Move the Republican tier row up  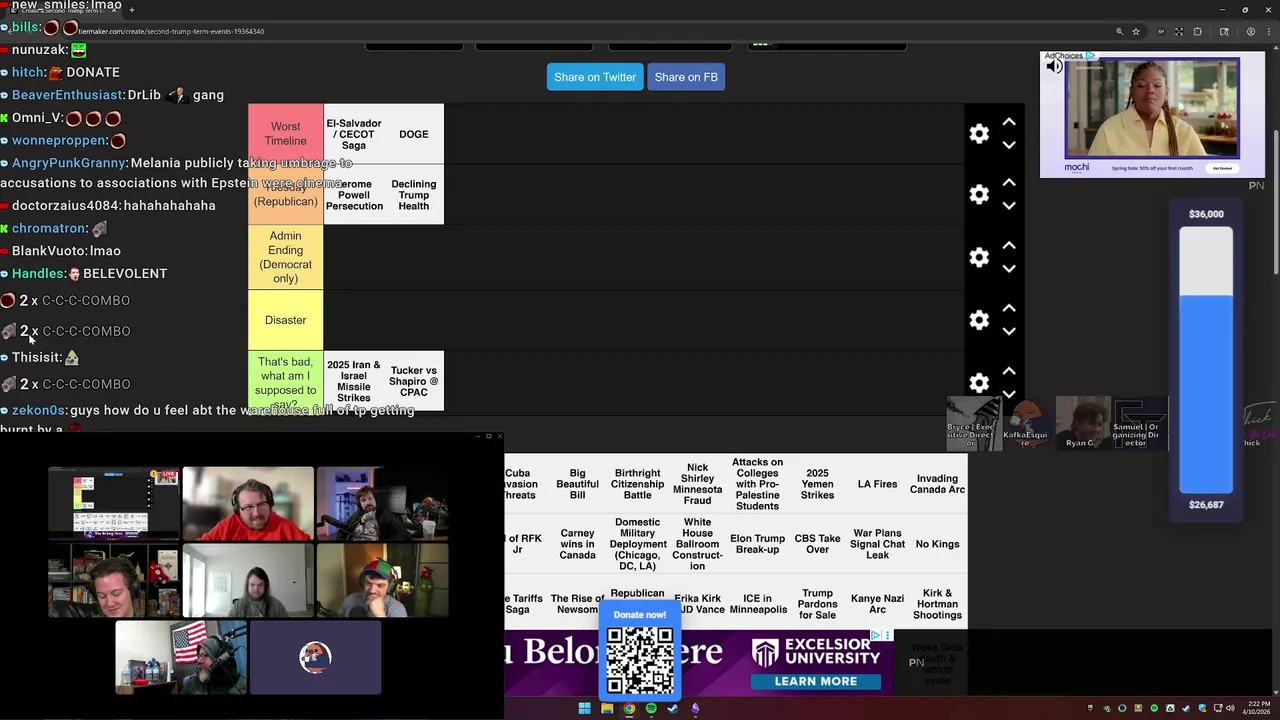click(1009, 182)
